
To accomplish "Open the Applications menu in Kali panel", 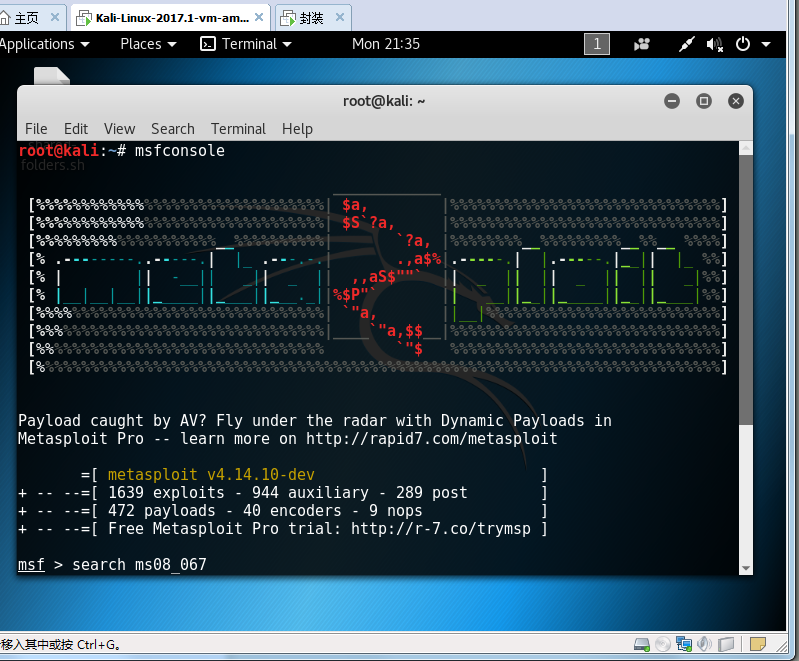I will 44,44.
